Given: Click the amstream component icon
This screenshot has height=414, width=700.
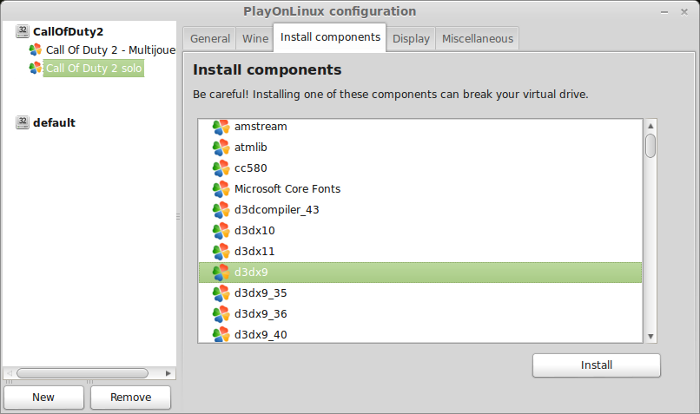Looking at the screenshot, I should coord(221,127).
